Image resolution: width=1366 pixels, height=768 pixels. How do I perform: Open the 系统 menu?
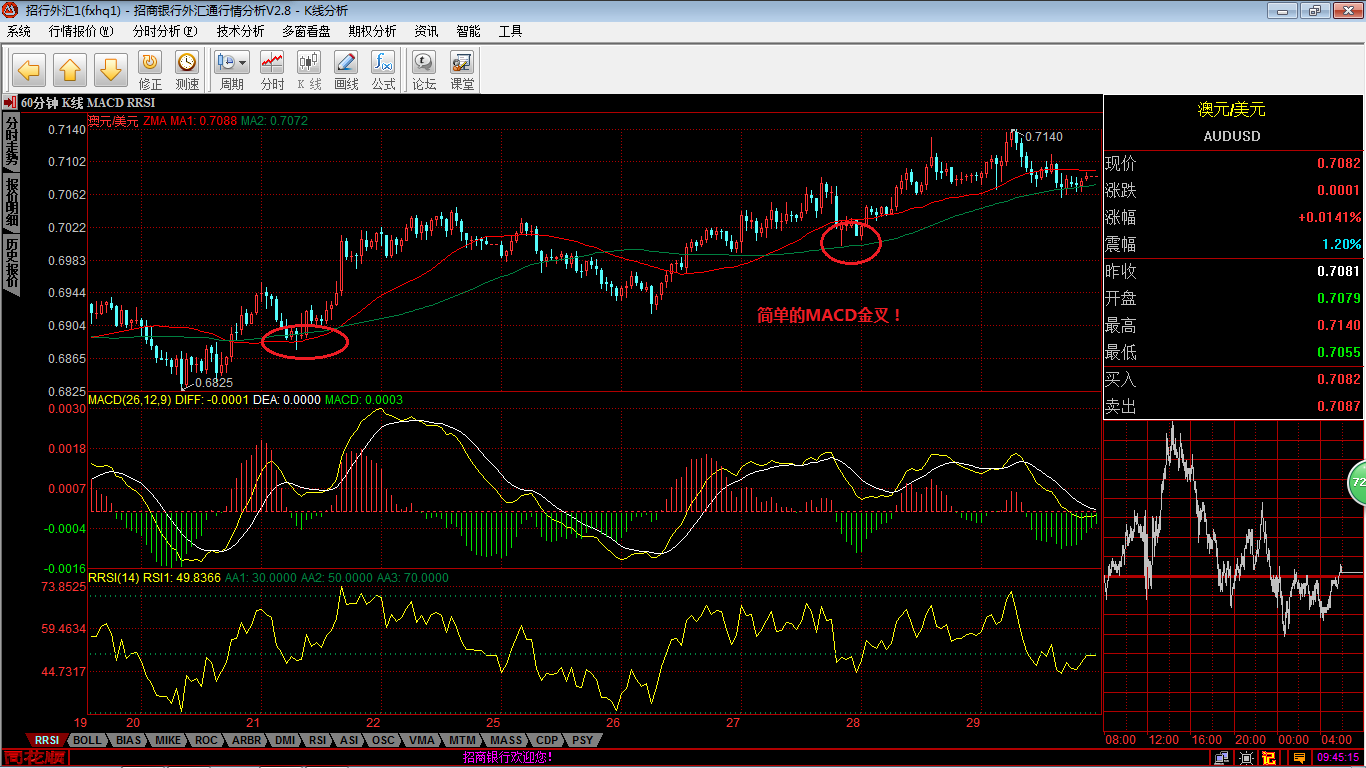(19, 31)
